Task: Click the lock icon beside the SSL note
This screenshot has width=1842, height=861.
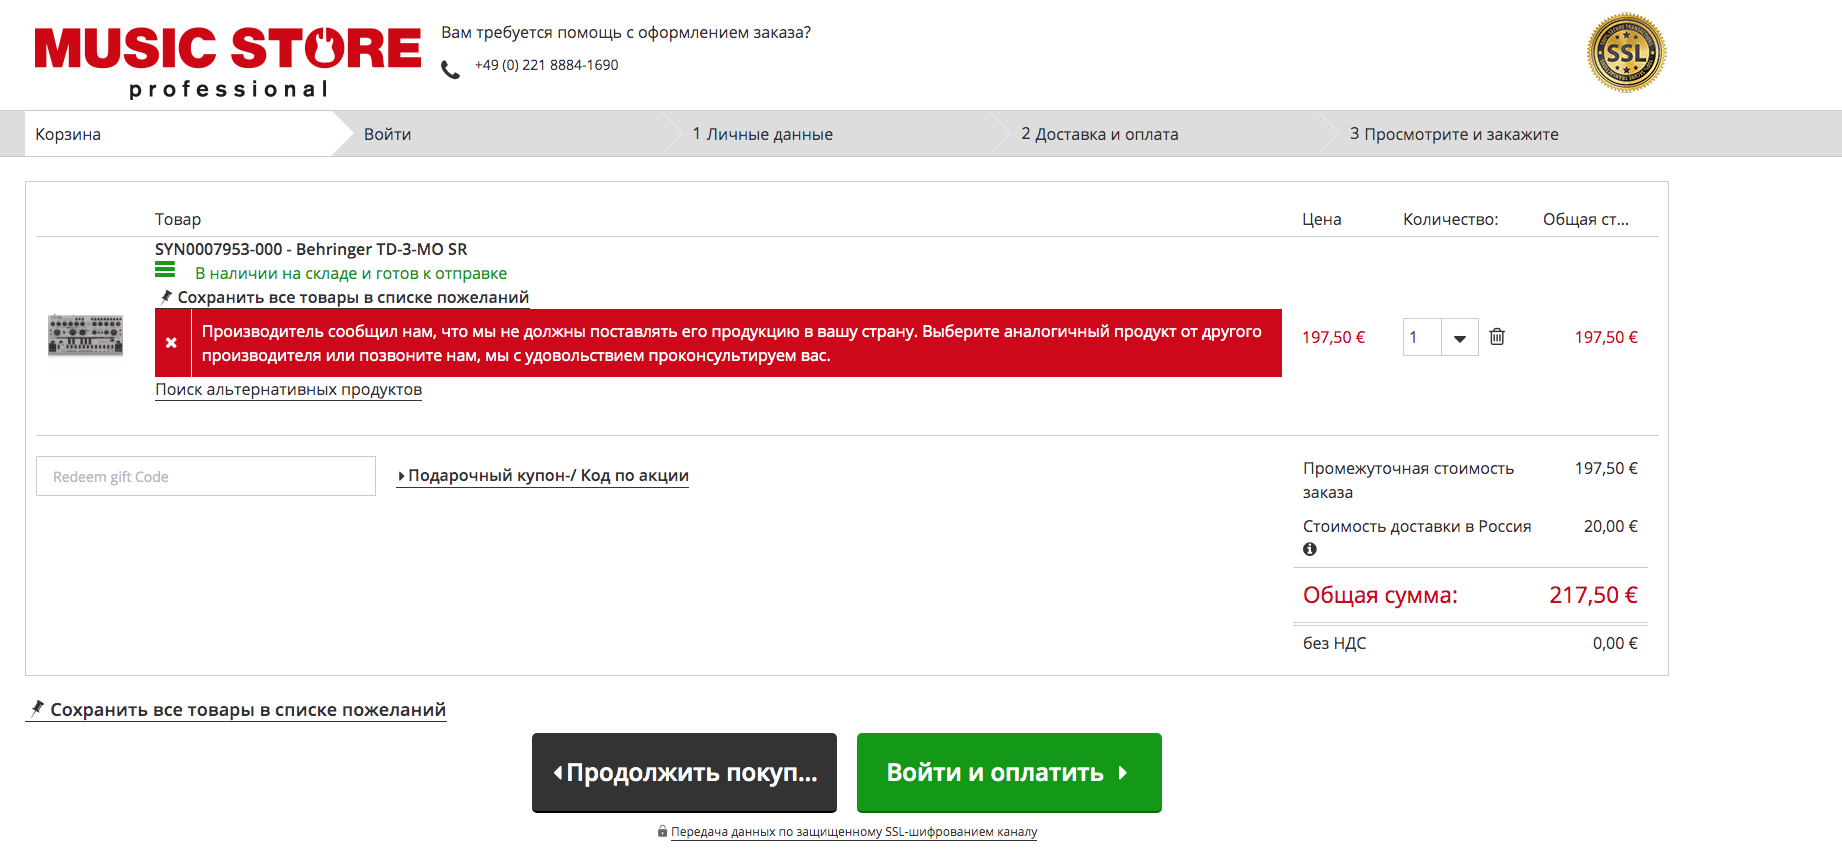Action: (662, 831)
